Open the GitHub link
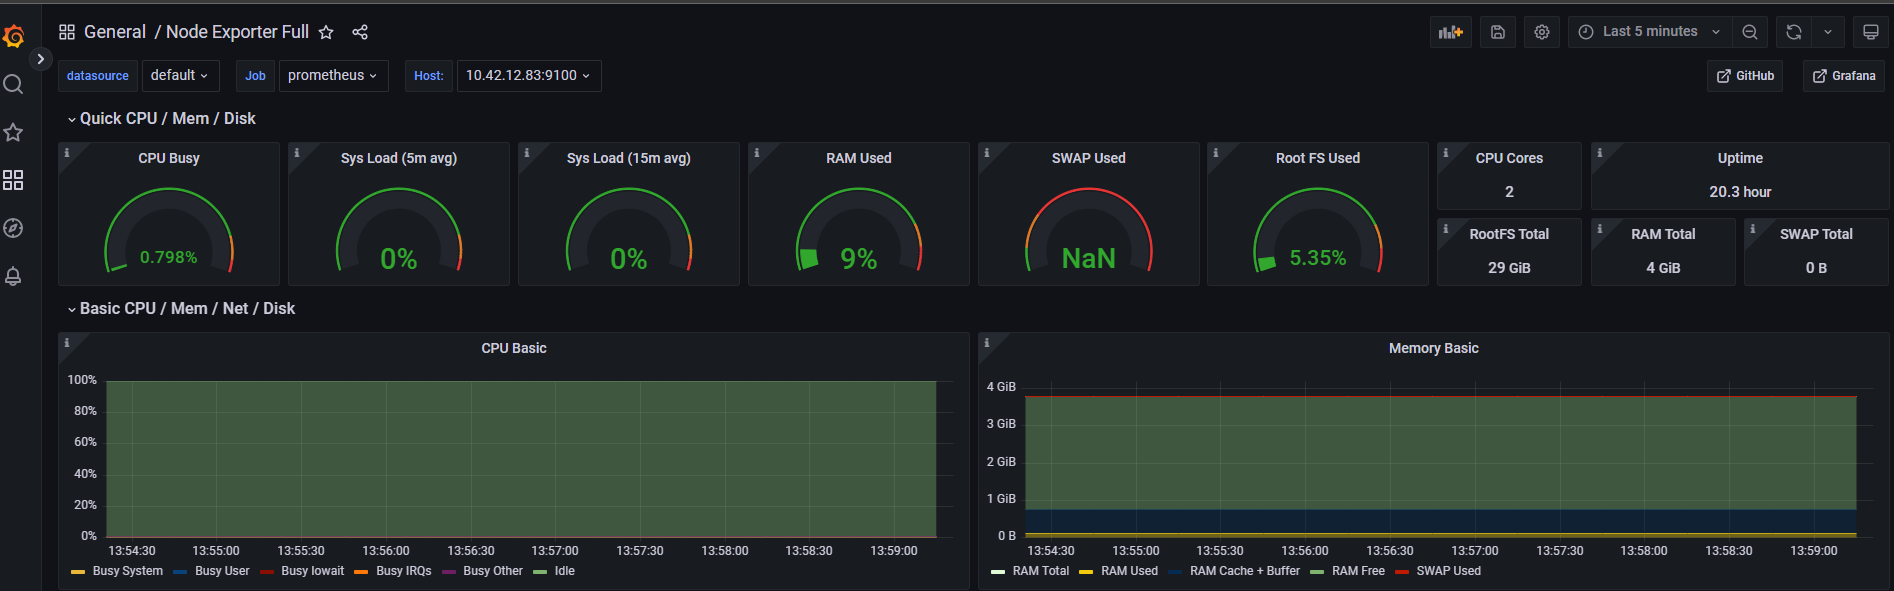This screenshot has height=591, width=1894. 1745,76
